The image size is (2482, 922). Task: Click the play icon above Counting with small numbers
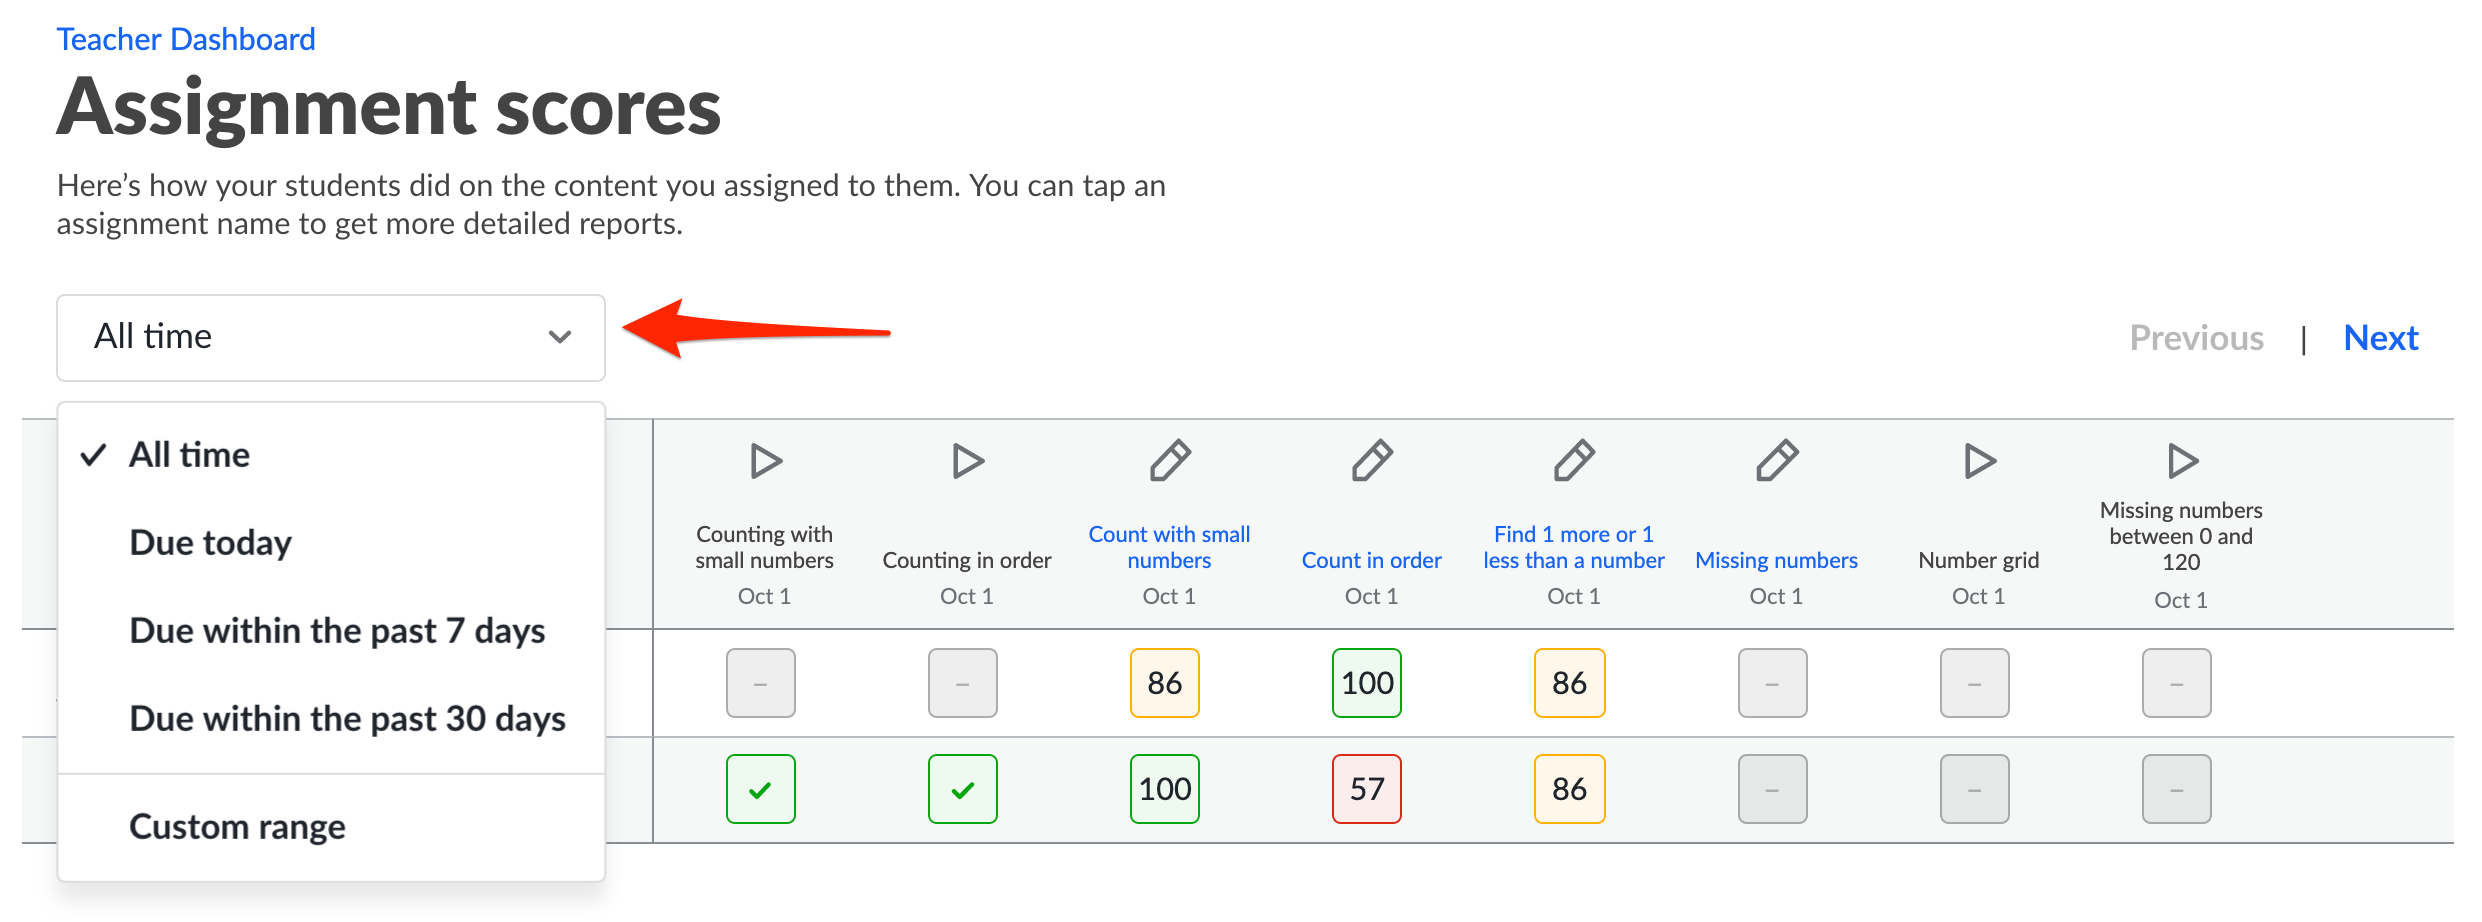[766, 461]
